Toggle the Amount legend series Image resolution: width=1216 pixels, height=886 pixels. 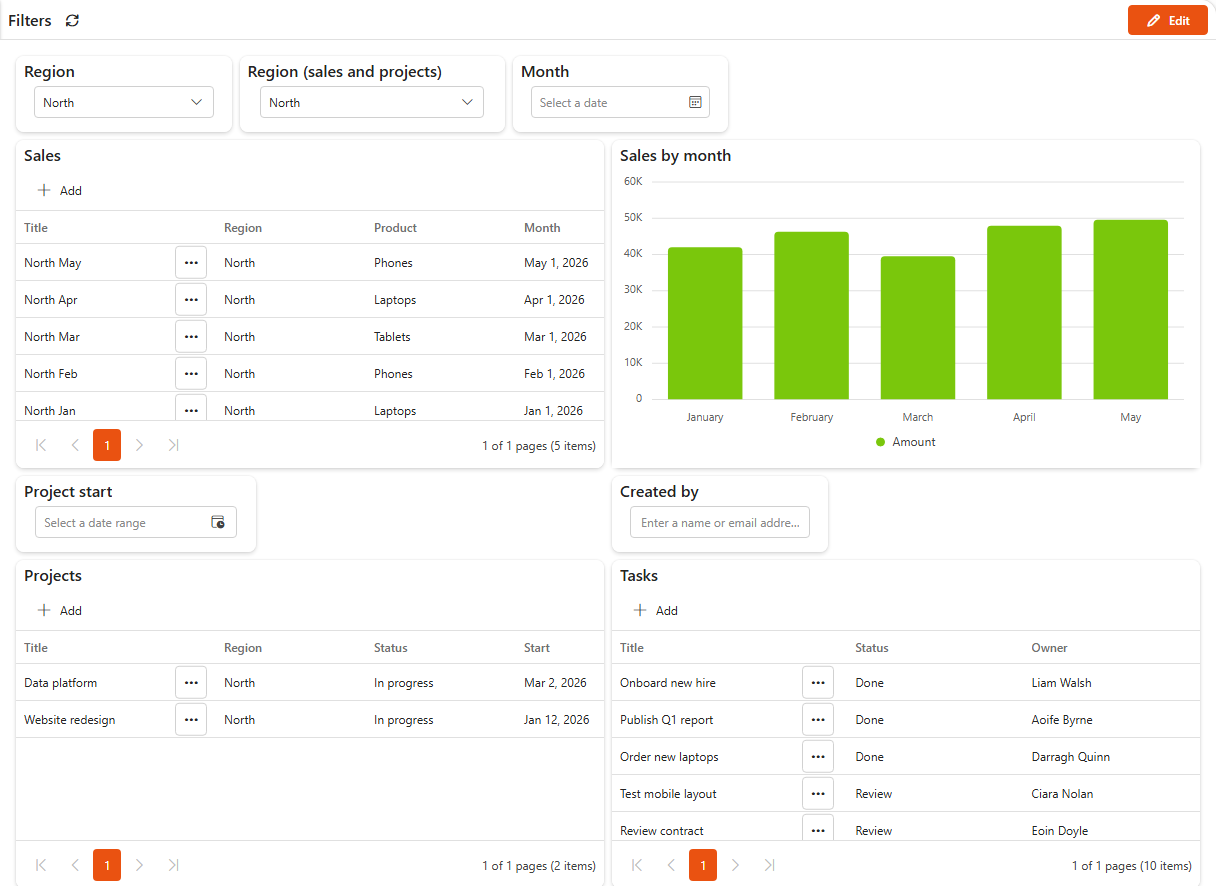pos(906,442)
